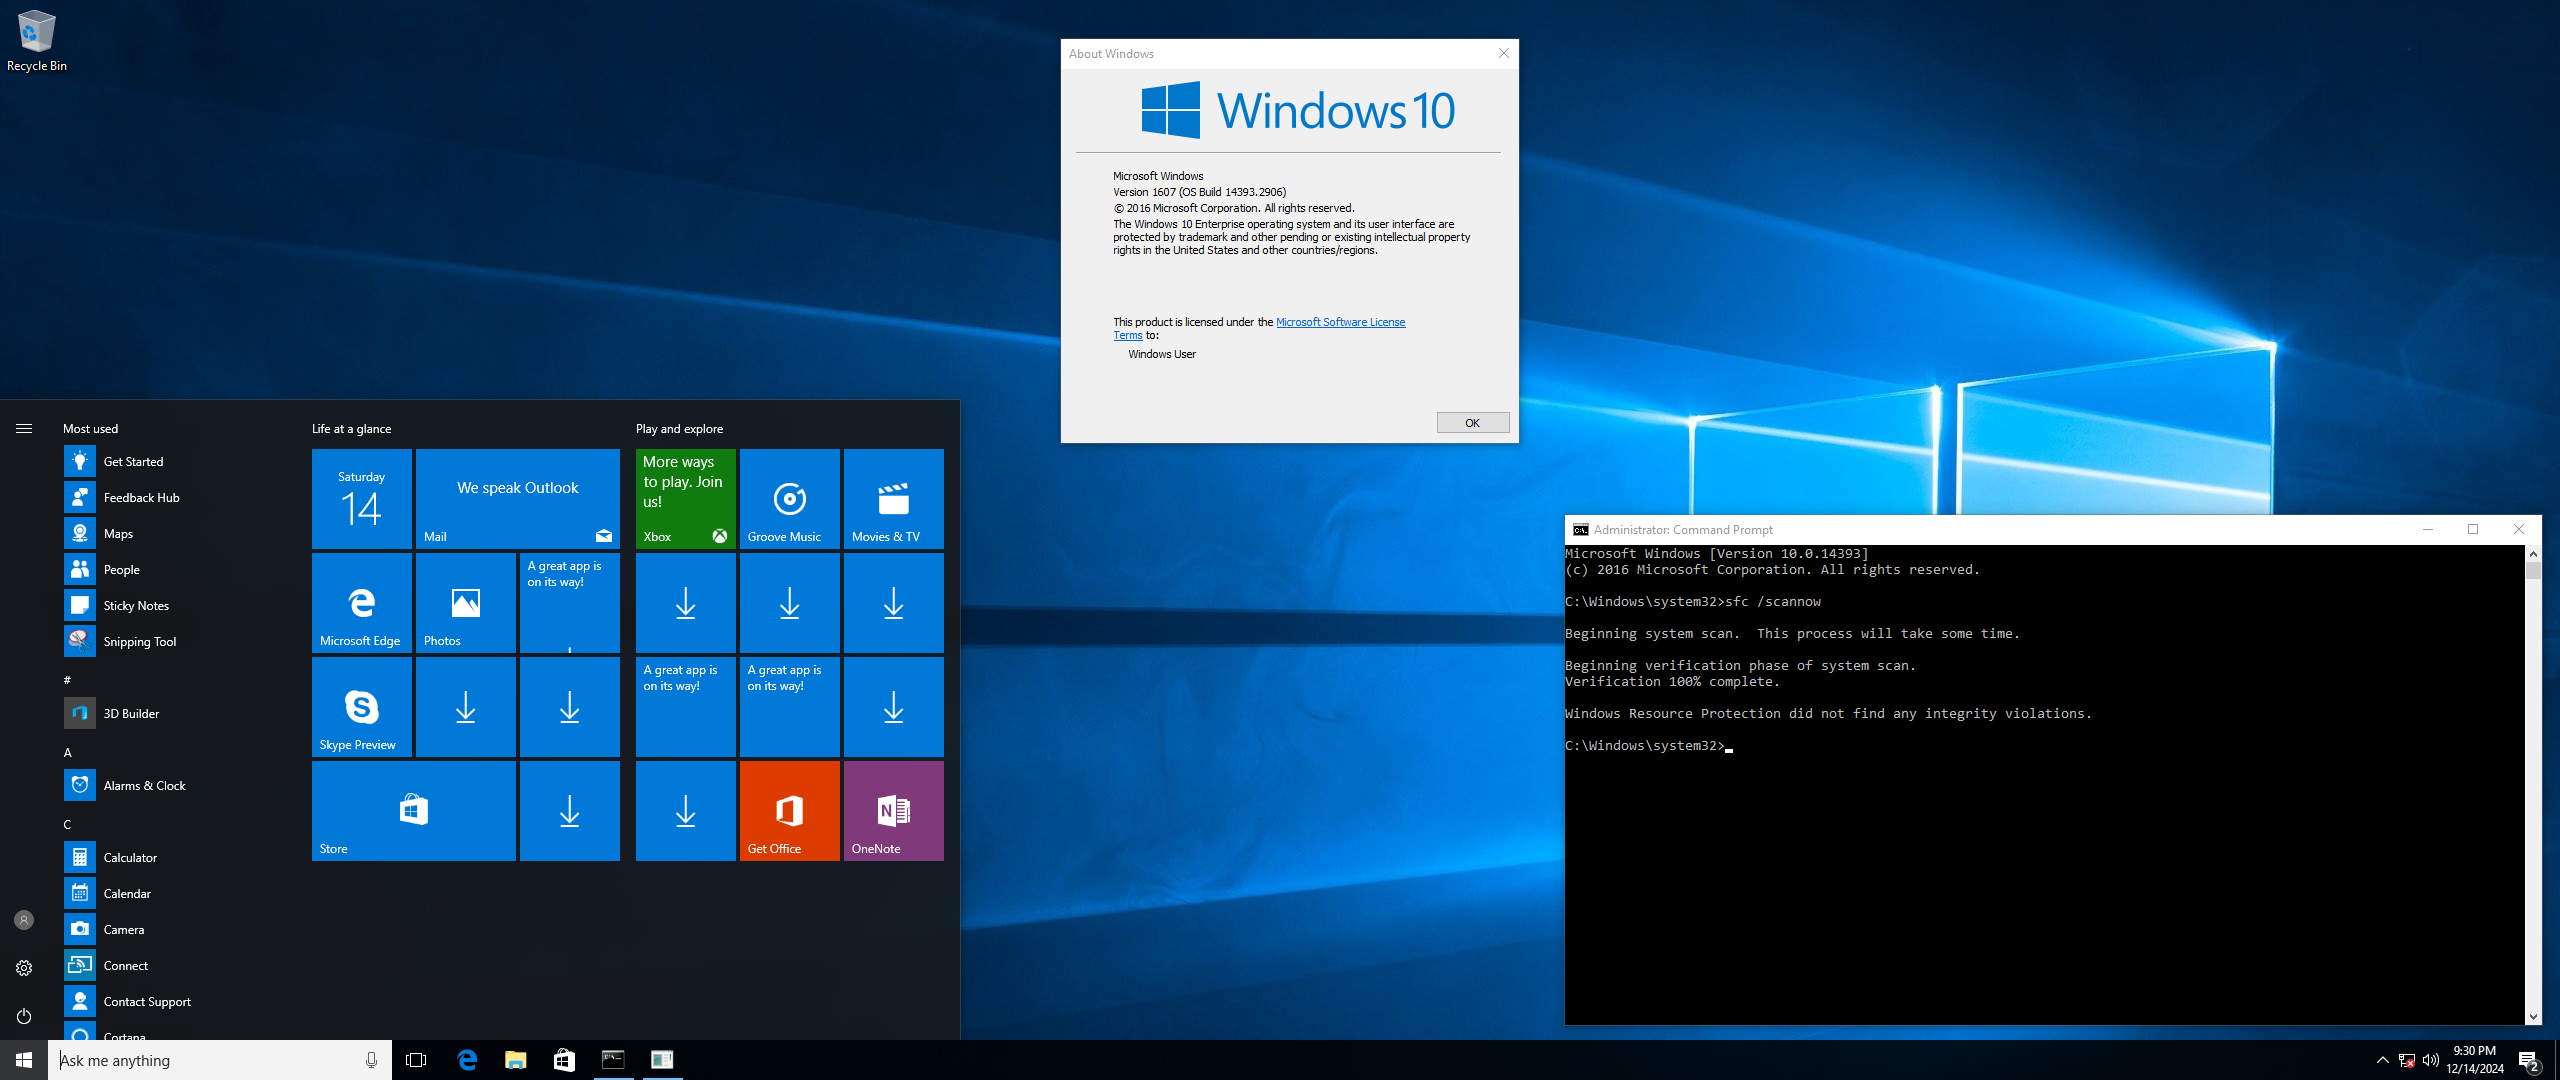Open the Power options in Start menu

(24, 1016)
